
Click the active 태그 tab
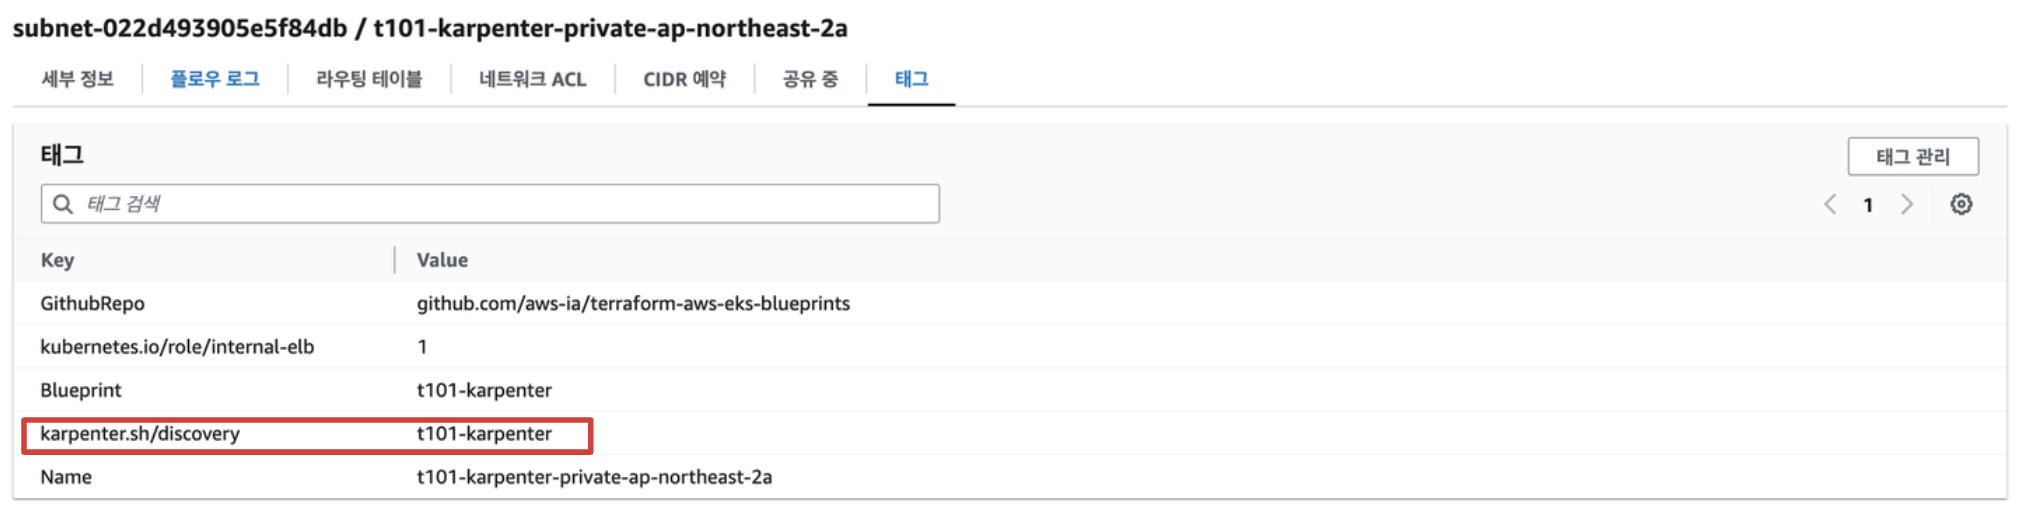click(911, 79)
